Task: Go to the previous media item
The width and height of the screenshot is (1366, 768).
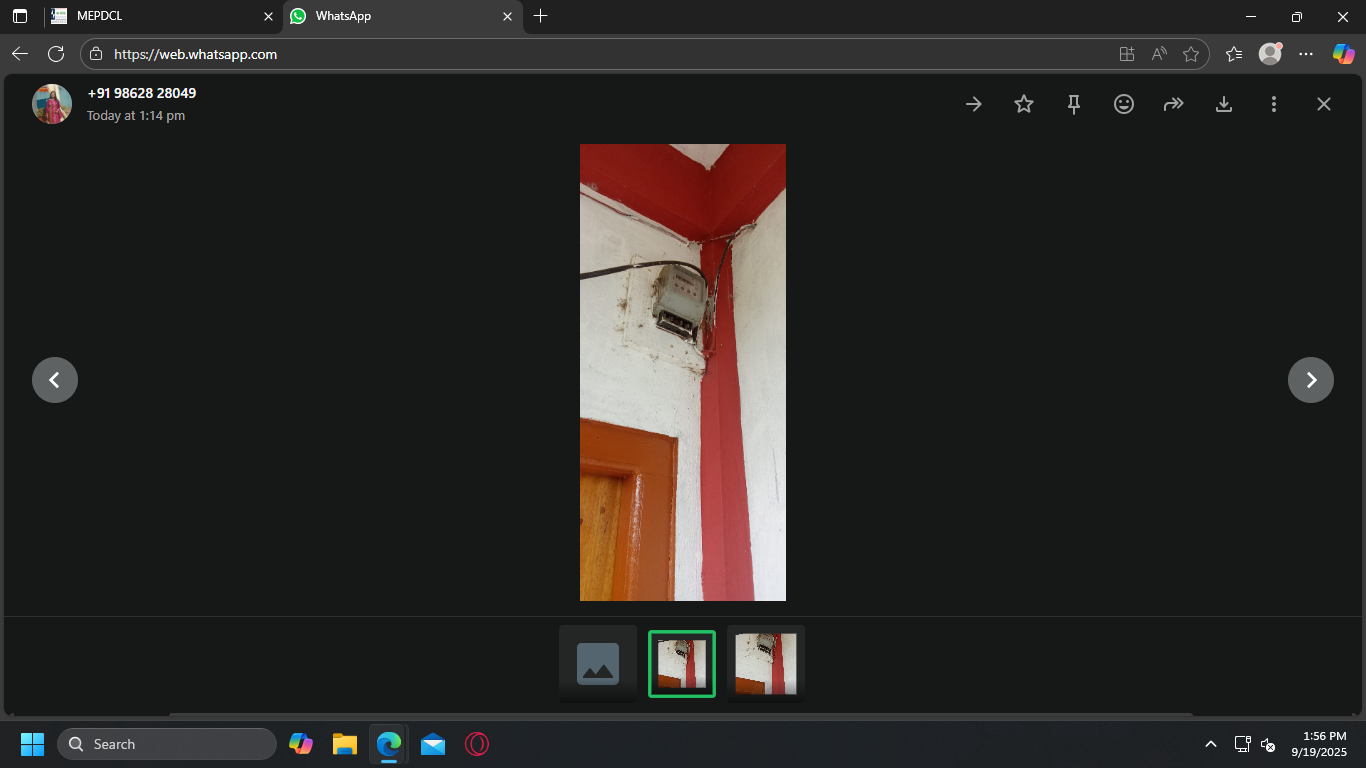Action: (55, 380)
